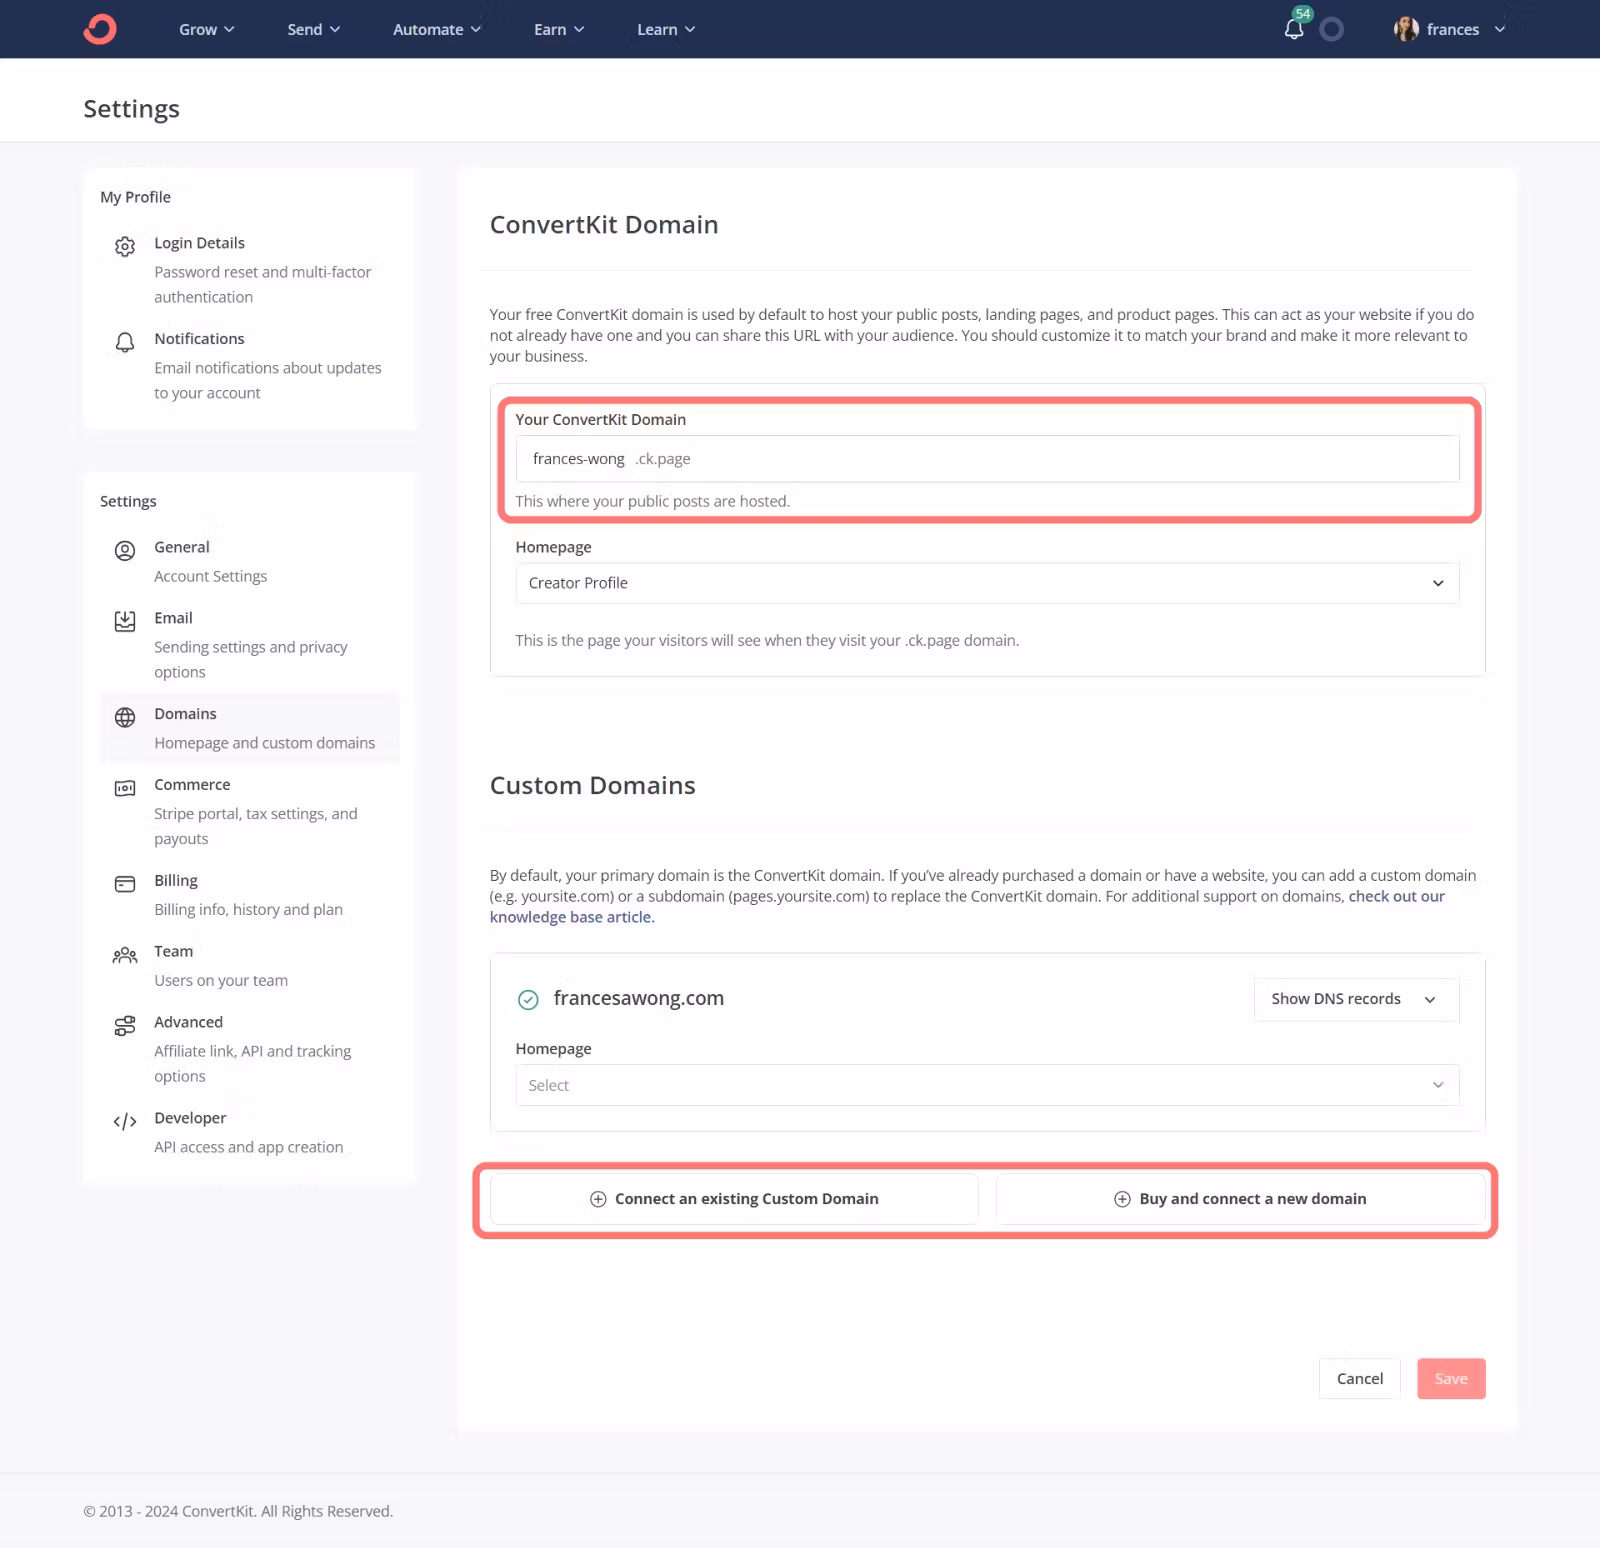The height and width of the screenshot is (1548, 1600).
Task: Open the knowledge base article link
Action: click(1396, 896)
